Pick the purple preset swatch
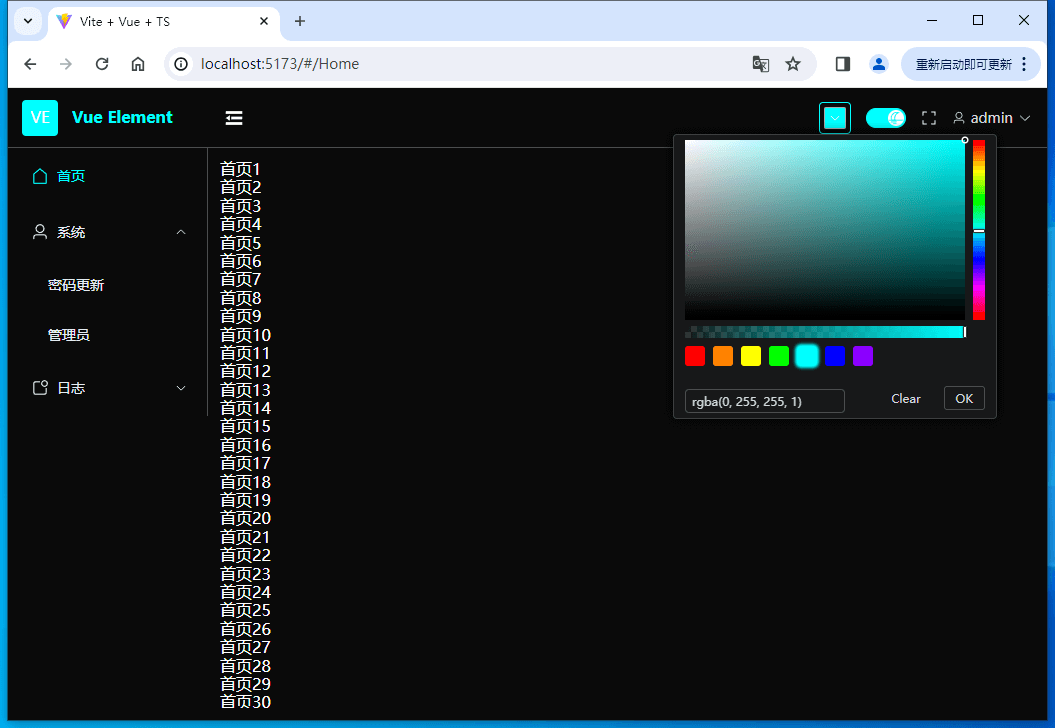The height and width of the screenshot is (728, 1055). 863,356
